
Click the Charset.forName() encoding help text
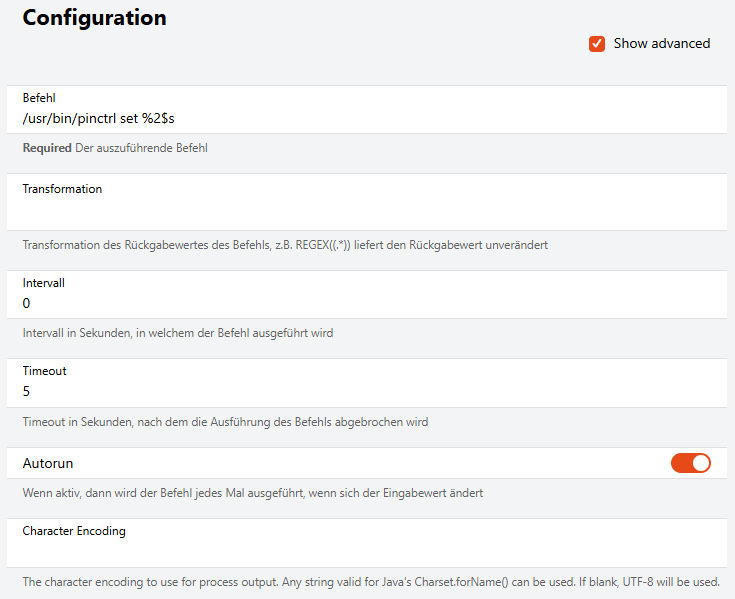click(370, 582)
